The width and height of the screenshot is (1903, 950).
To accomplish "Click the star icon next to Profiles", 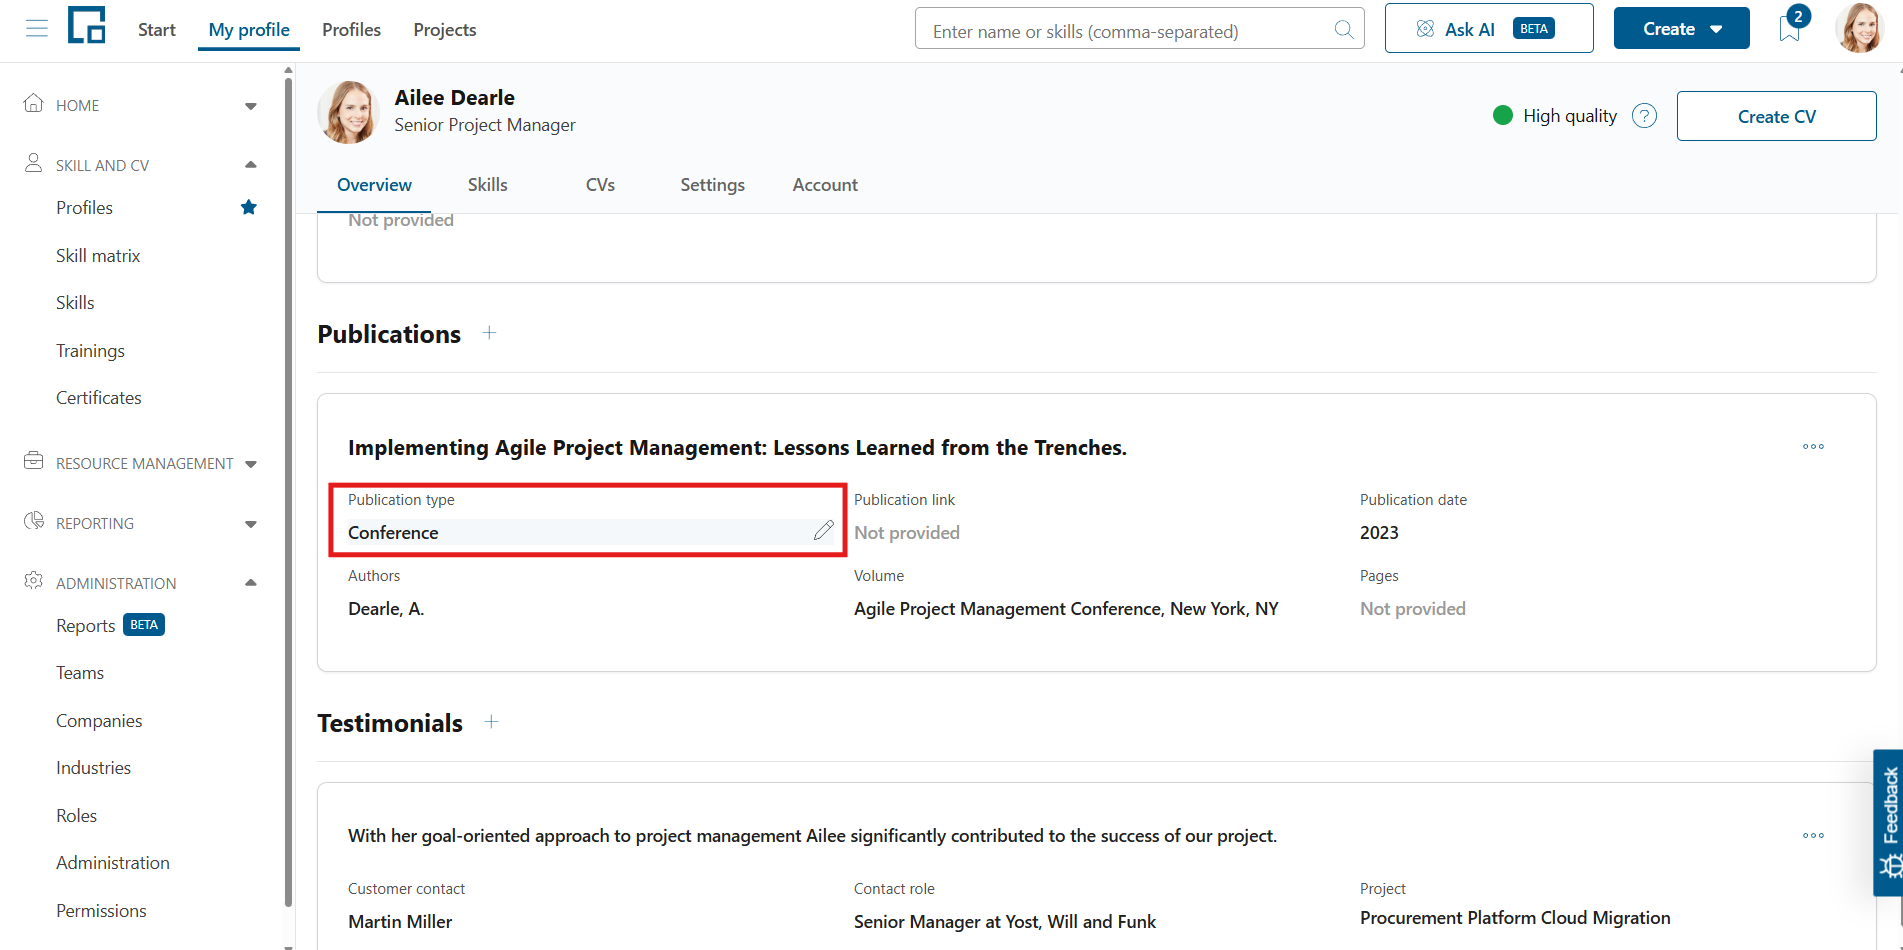I will pos(249,207).
